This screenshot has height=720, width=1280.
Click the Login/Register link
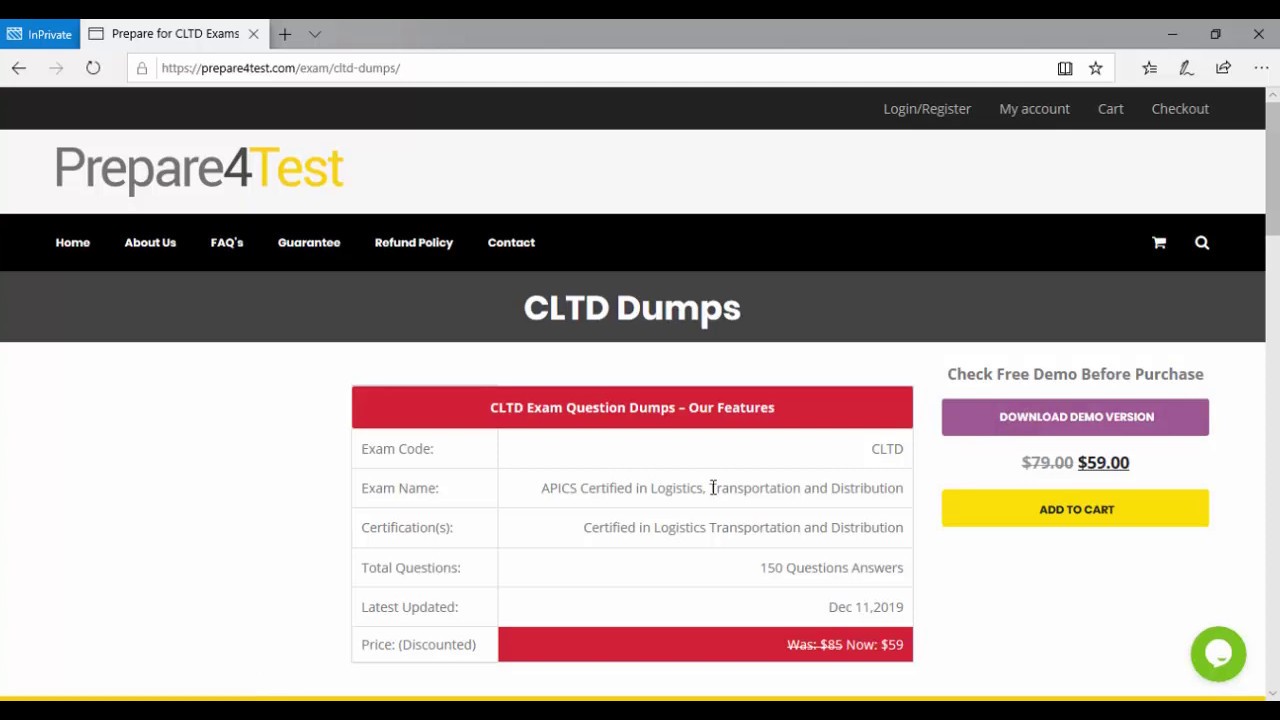click(927, 109)
